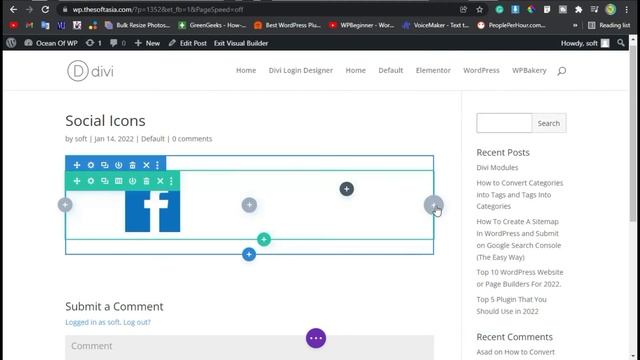Image resolution: width=640 pixels, height=360 pixels.
Task: Open Chrome three-dot menu
Action: 627,9
